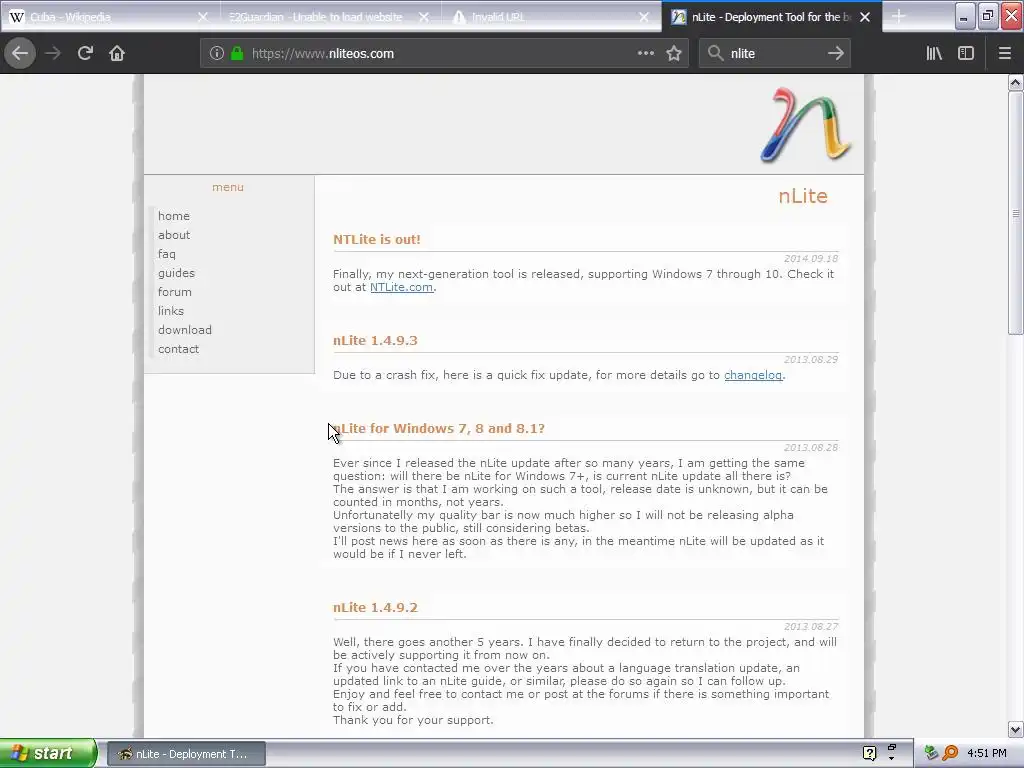
Task: Open the guides menu link
Action: [176, 273]
